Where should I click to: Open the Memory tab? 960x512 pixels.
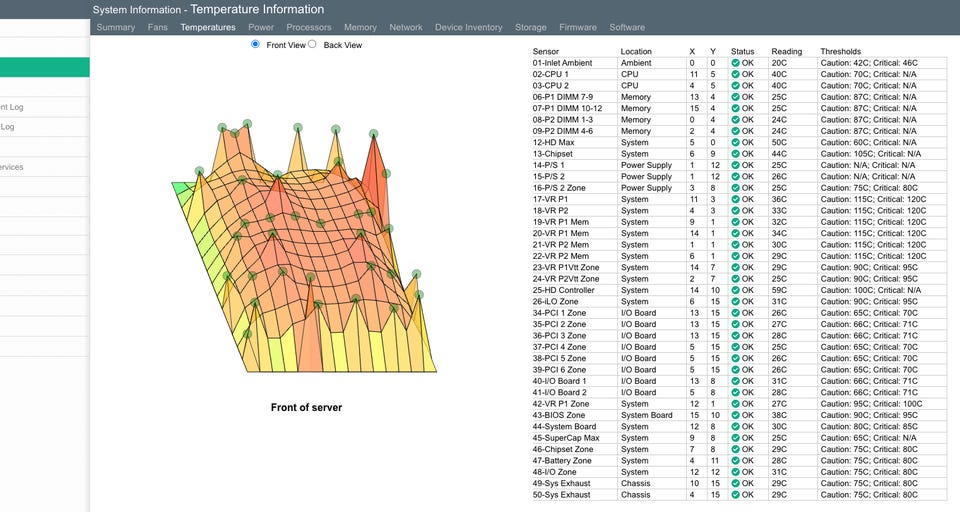point(360,27)
